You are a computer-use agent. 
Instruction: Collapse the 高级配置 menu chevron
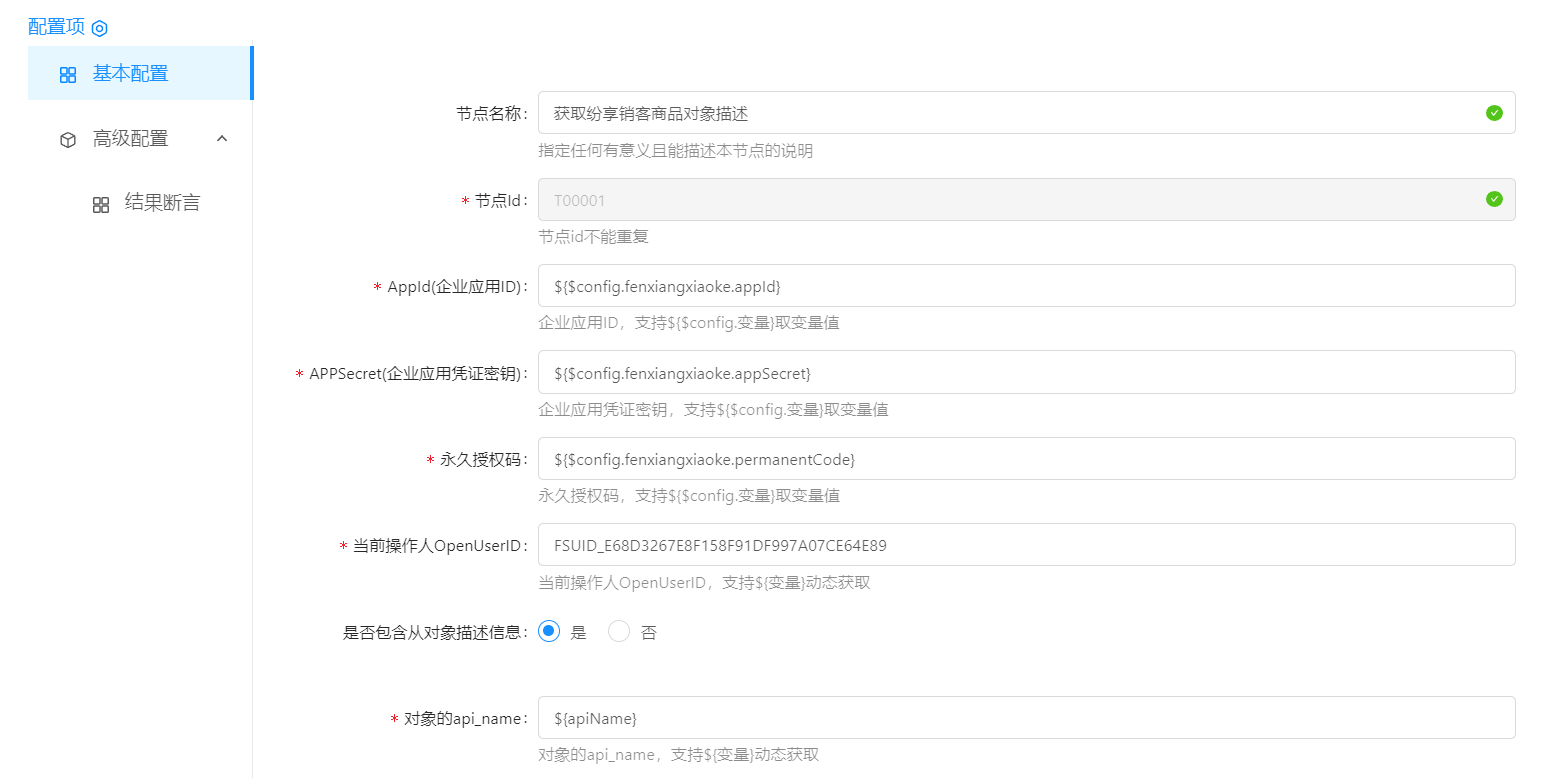(x=222, y=139)
